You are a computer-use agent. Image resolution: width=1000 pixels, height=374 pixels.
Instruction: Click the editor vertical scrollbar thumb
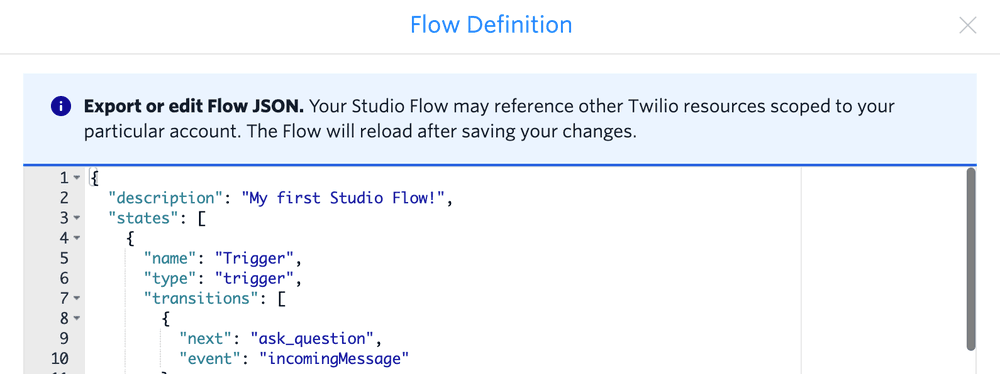(x=971, y=258)
